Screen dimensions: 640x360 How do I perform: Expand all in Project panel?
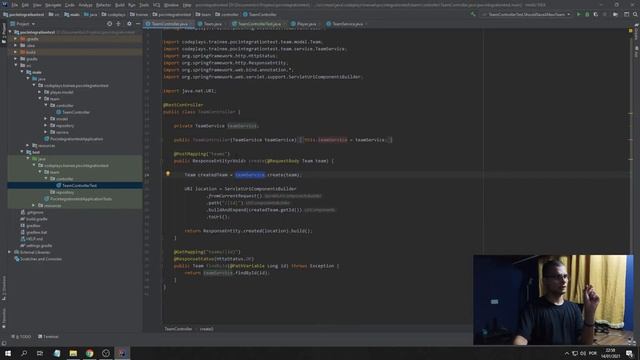coord(118,24)
